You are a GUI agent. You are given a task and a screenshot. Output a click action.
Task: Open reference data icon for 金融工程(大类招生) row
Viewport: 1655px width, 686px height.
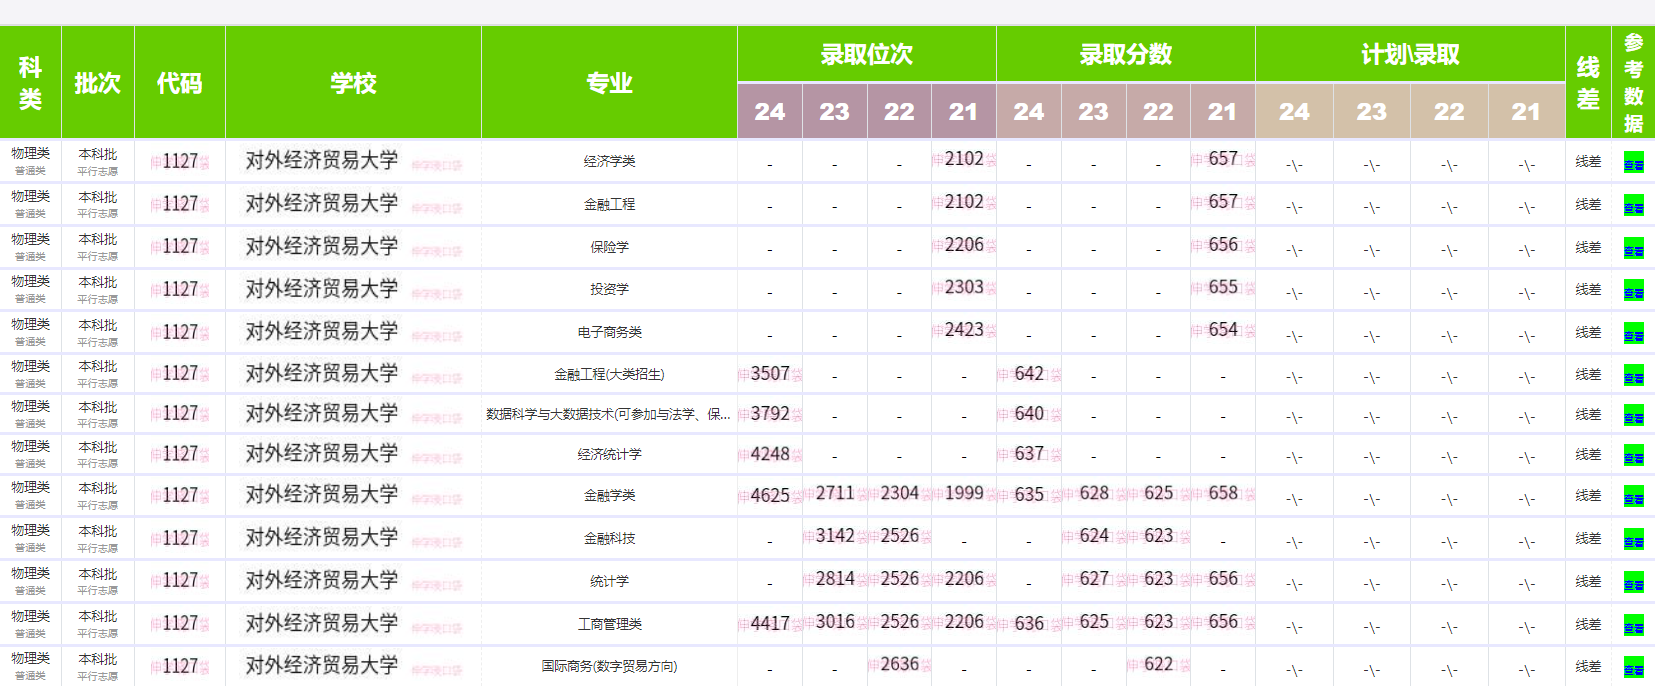(1633, 376)
